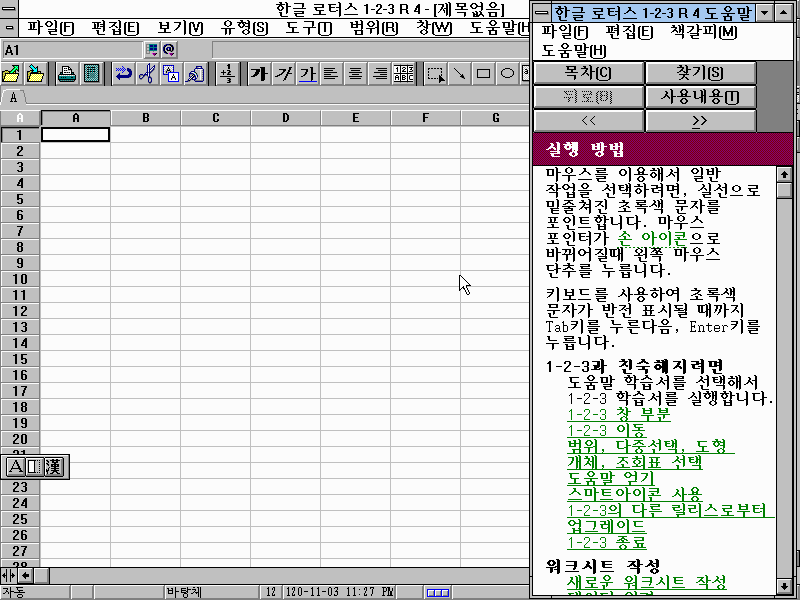Screen dimensions: 800x600
Task: Open the 편집(E) menu in 1-2-3
Action: (115, 28)
